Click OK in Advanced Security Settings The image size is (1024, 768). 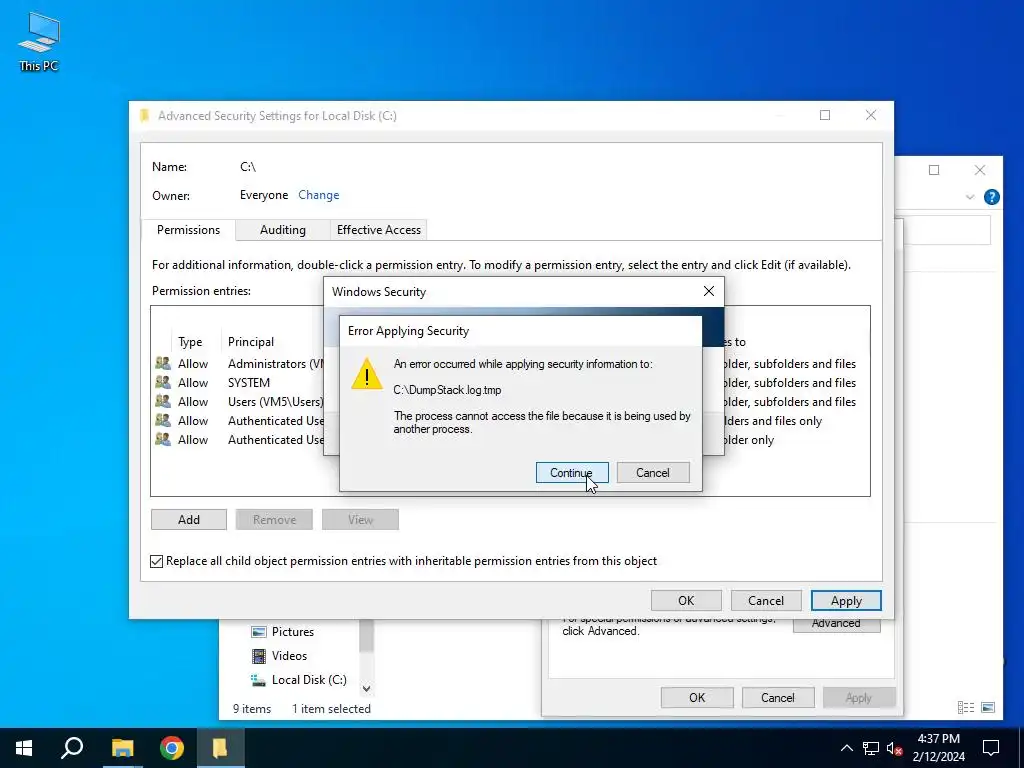point(686,601)
